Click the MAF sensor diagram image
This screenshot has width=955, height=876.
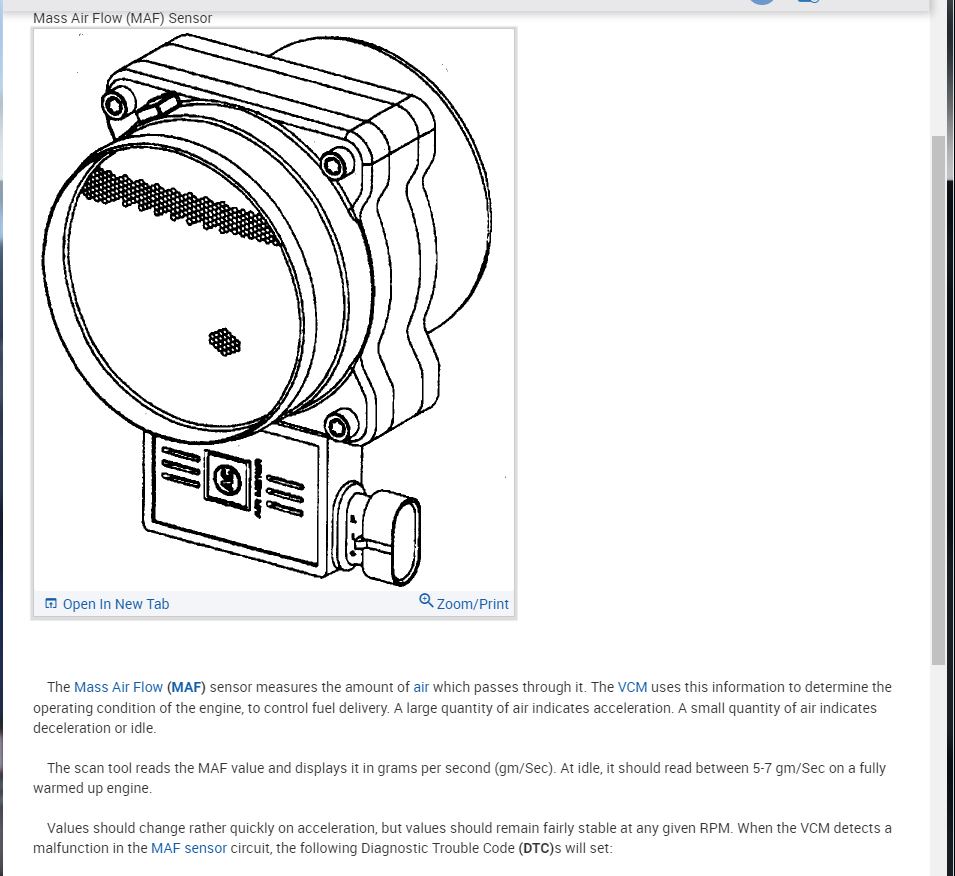pos(273,310)
